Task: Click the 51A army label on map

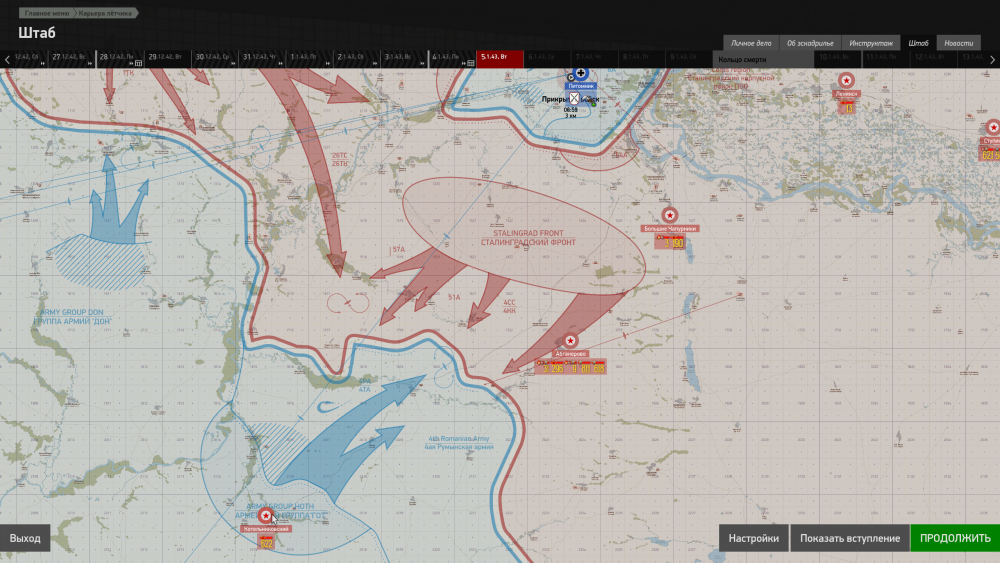Action: click(454, 297)
